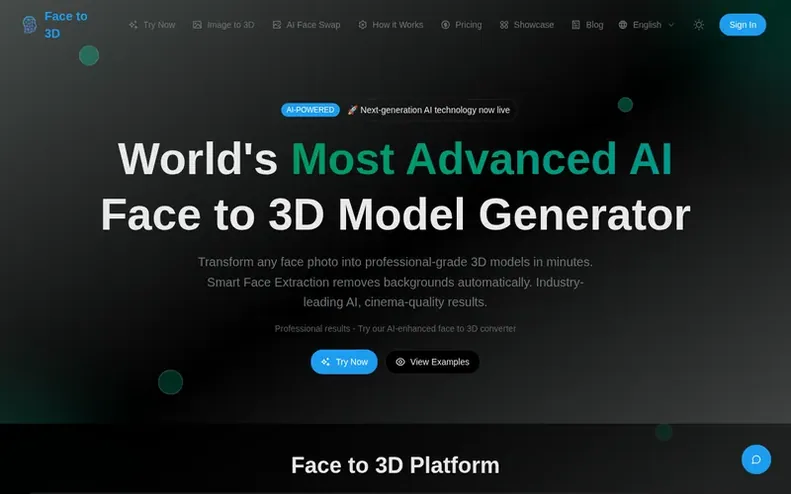
Task: Click 'Transform any face photo' description paragraph
Action: (x=396, y=282)
